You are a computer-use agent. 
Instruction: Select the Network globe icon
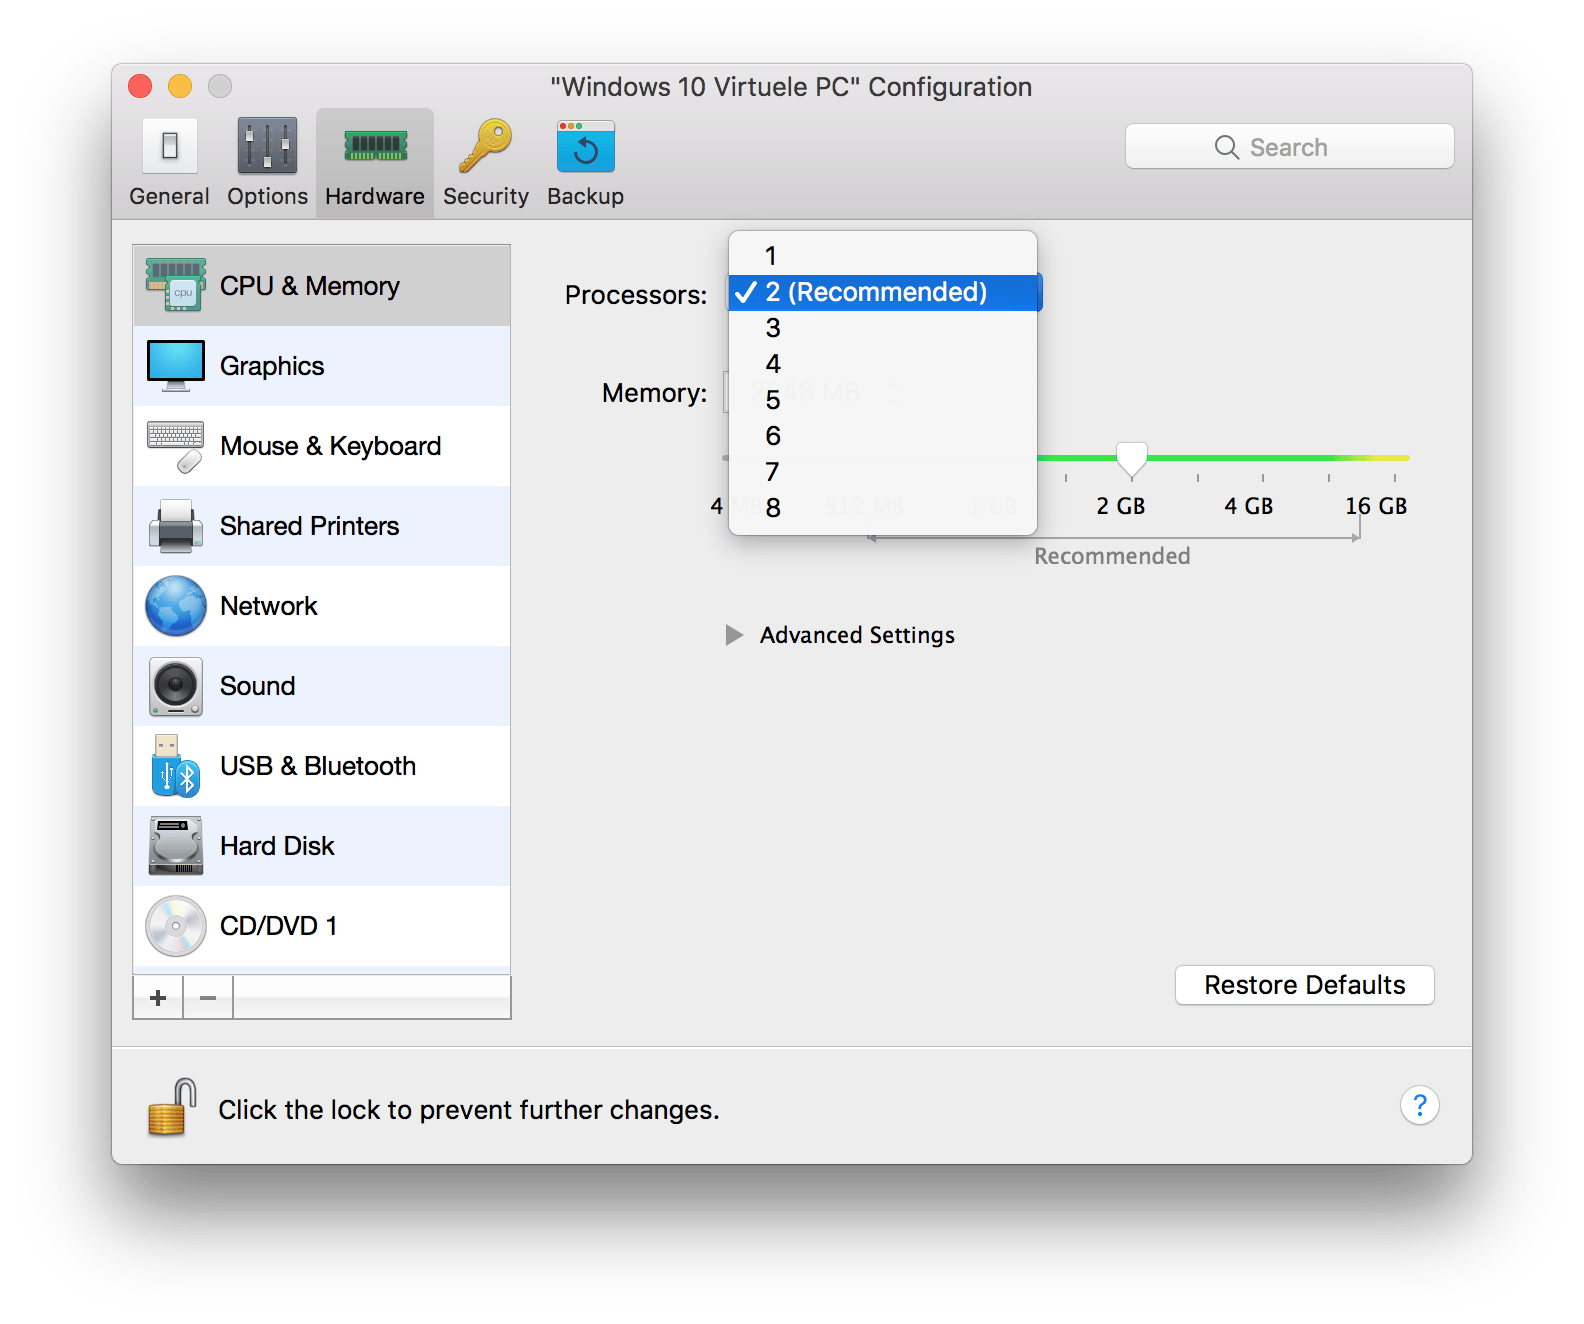[176, 606]
